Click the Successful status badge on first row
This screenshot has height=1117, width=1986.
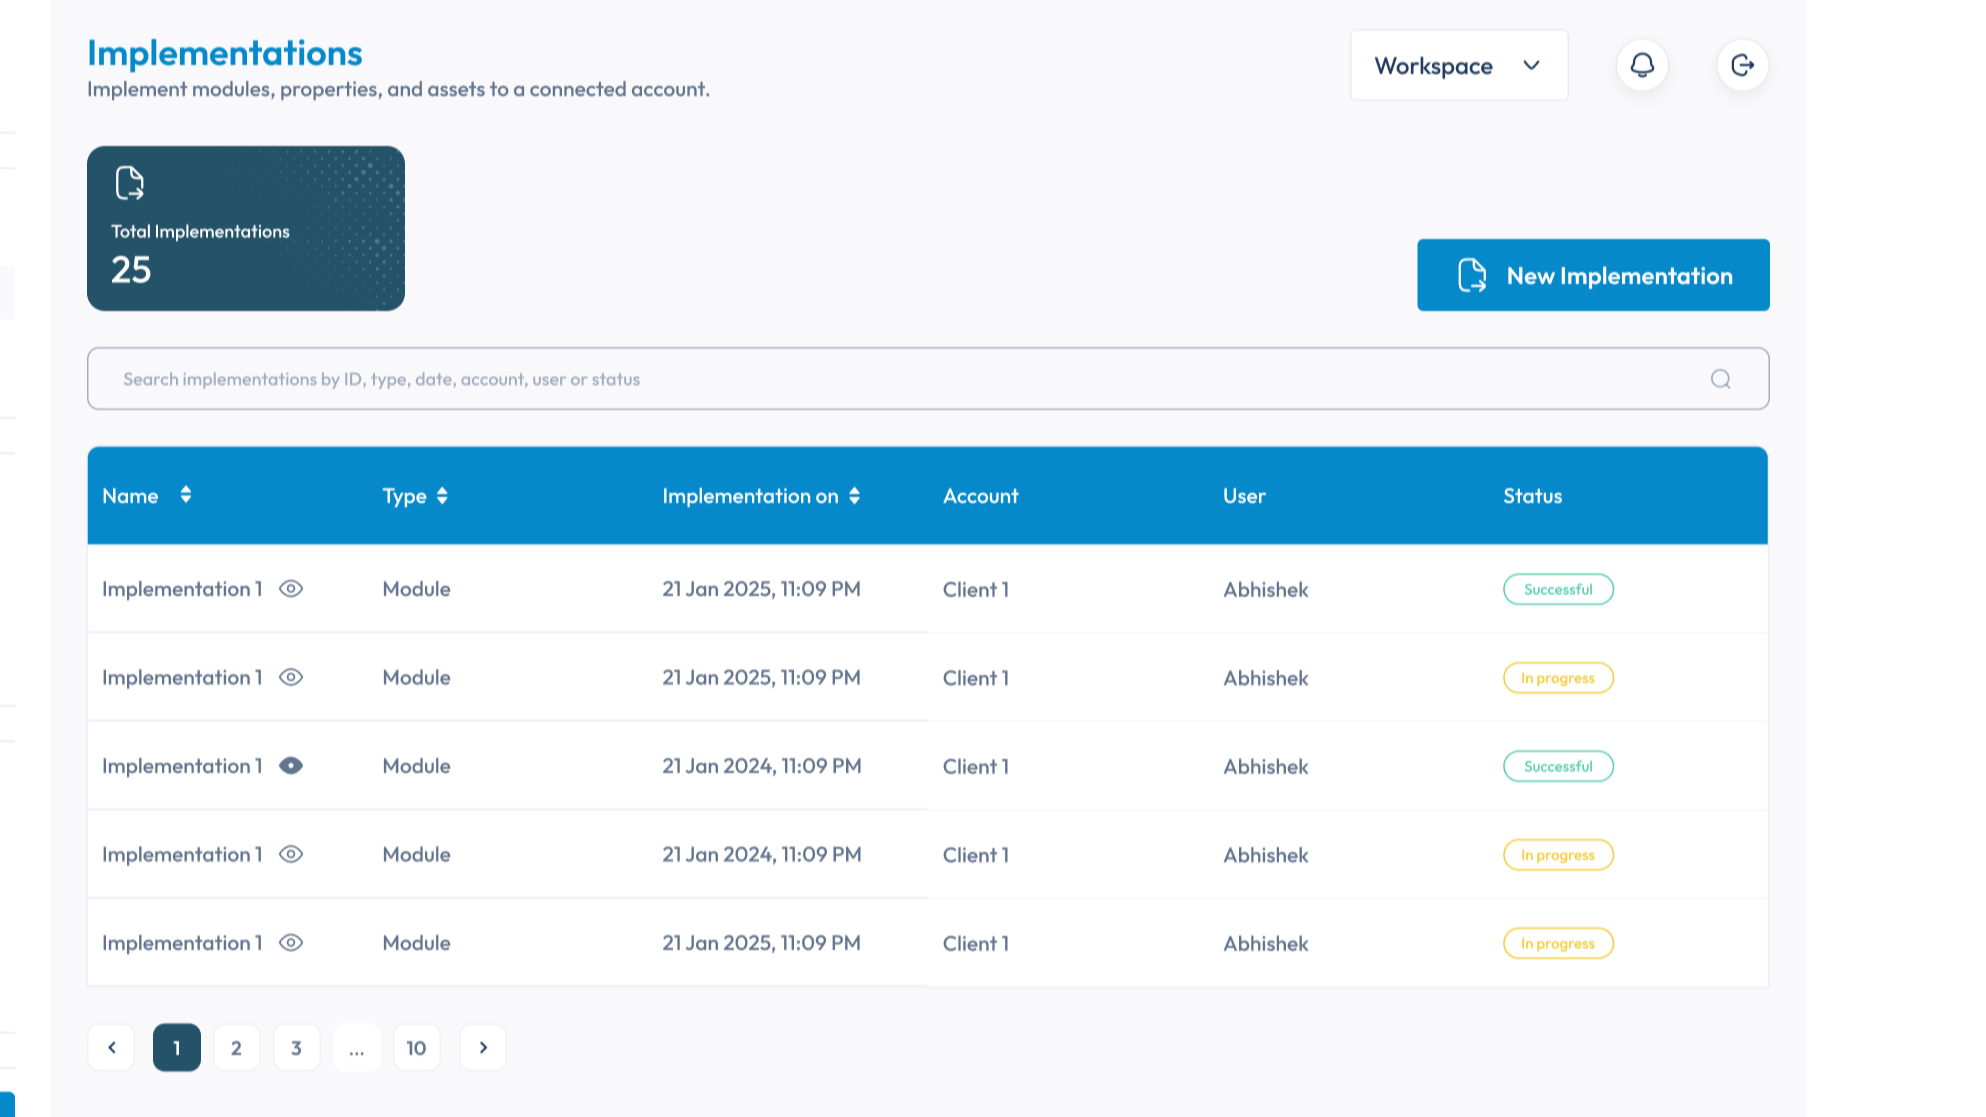(x=1558, y=589)
